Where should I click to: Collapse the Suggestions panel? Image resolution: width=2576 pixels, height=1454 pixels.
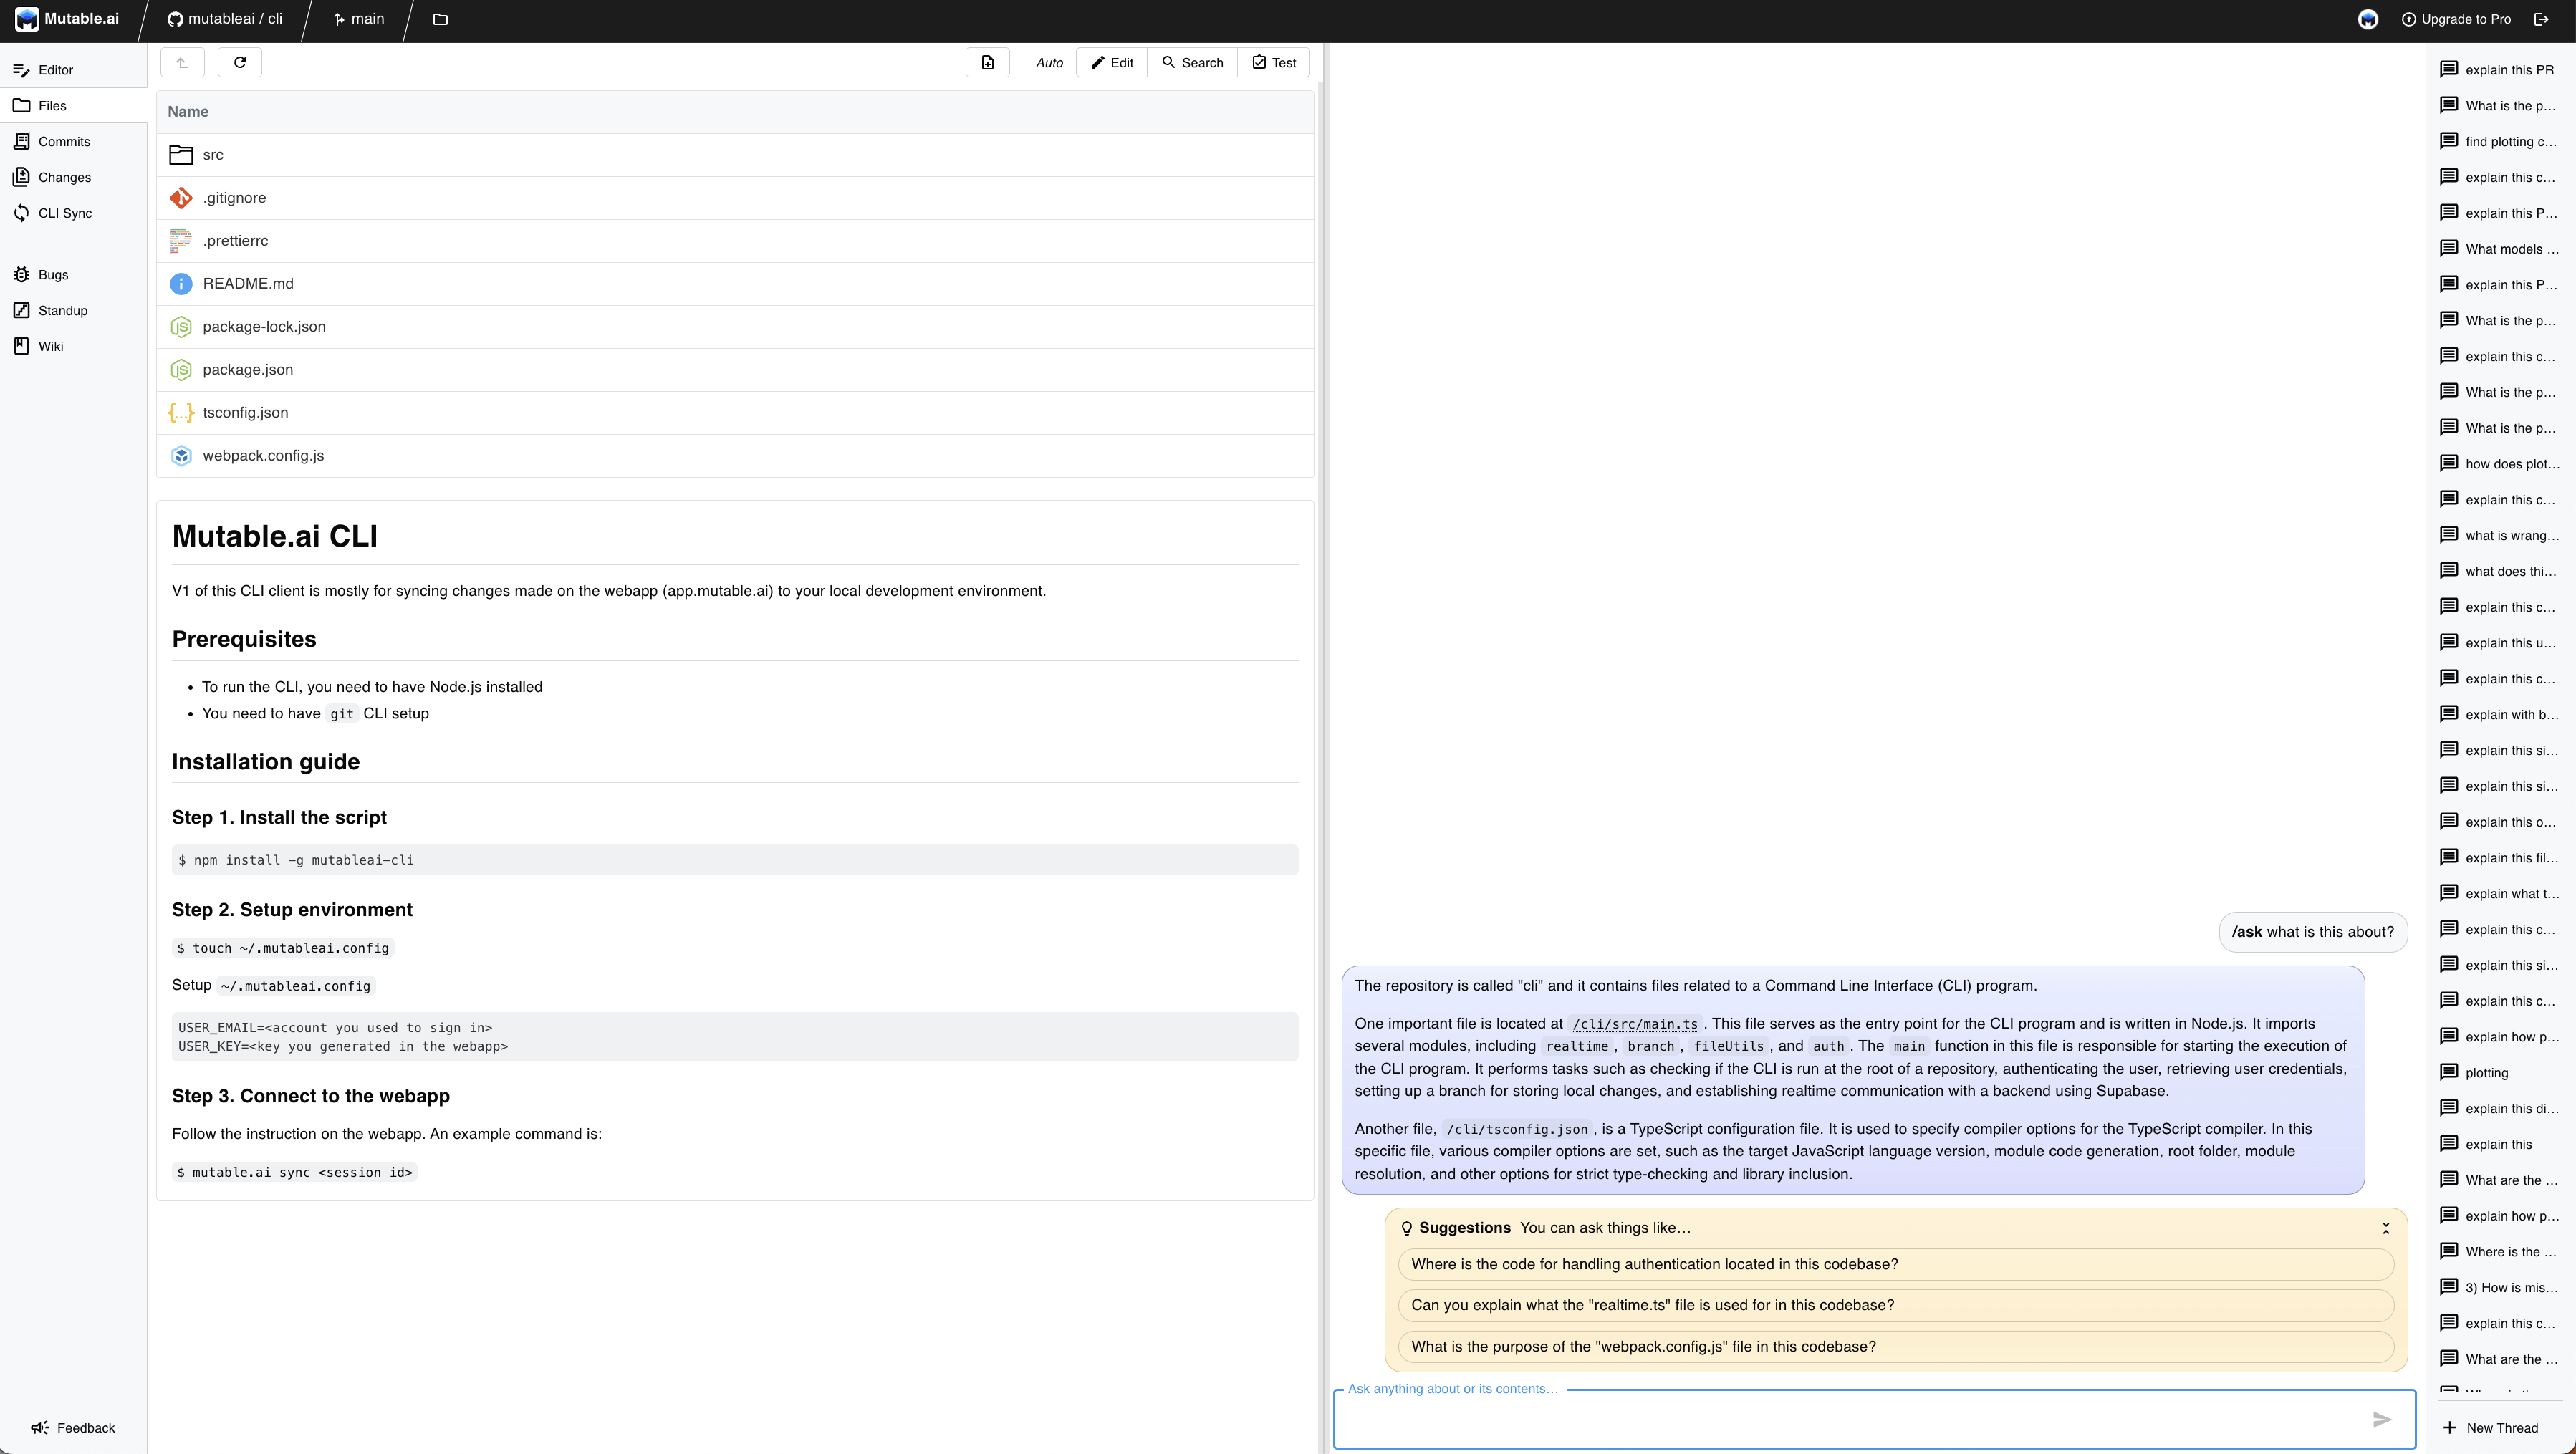tap(2385, 1228)
